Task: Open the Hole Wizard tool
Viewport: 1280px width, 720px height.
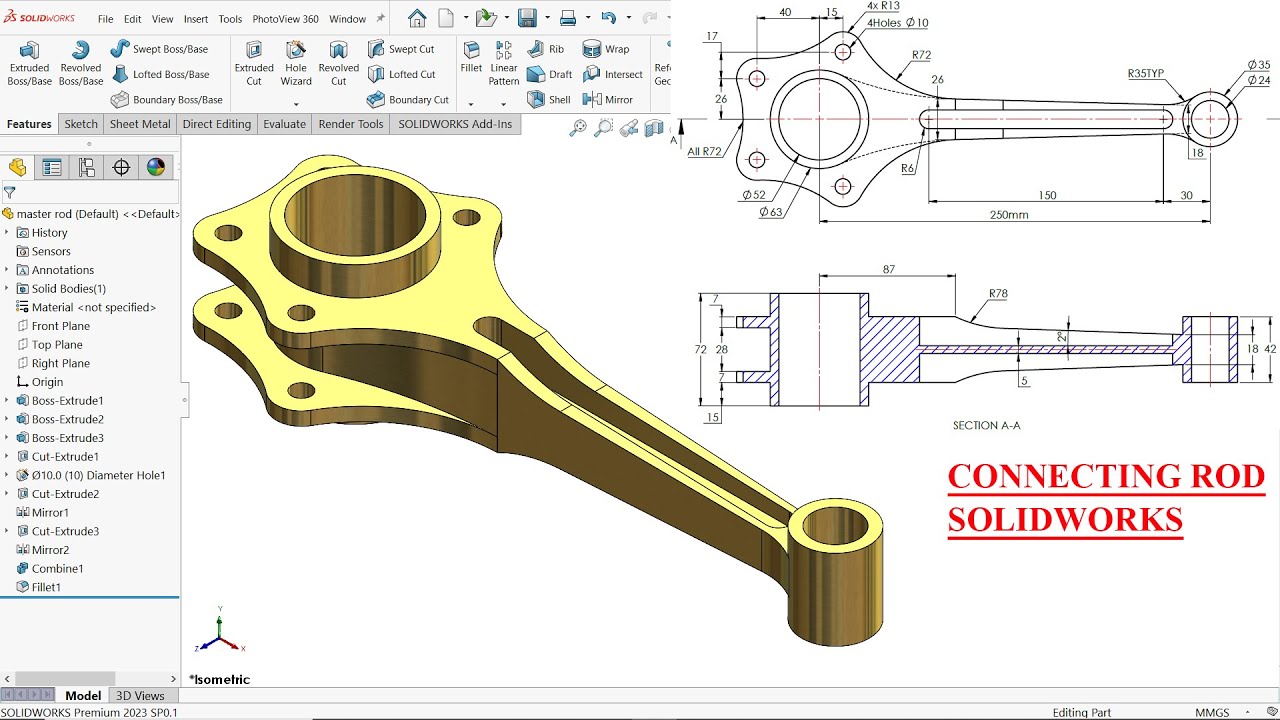Action: [x=296, y=63]
